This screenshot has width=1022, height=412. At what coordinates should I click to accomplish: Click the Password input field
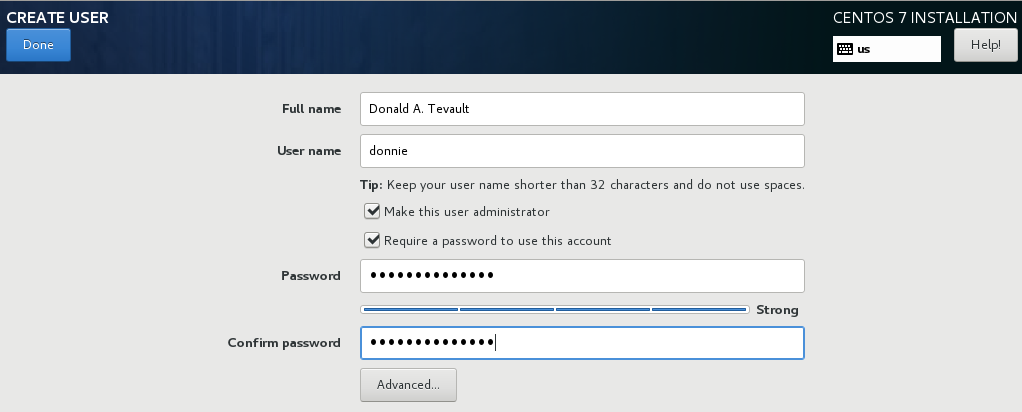[x=582, y=276]
